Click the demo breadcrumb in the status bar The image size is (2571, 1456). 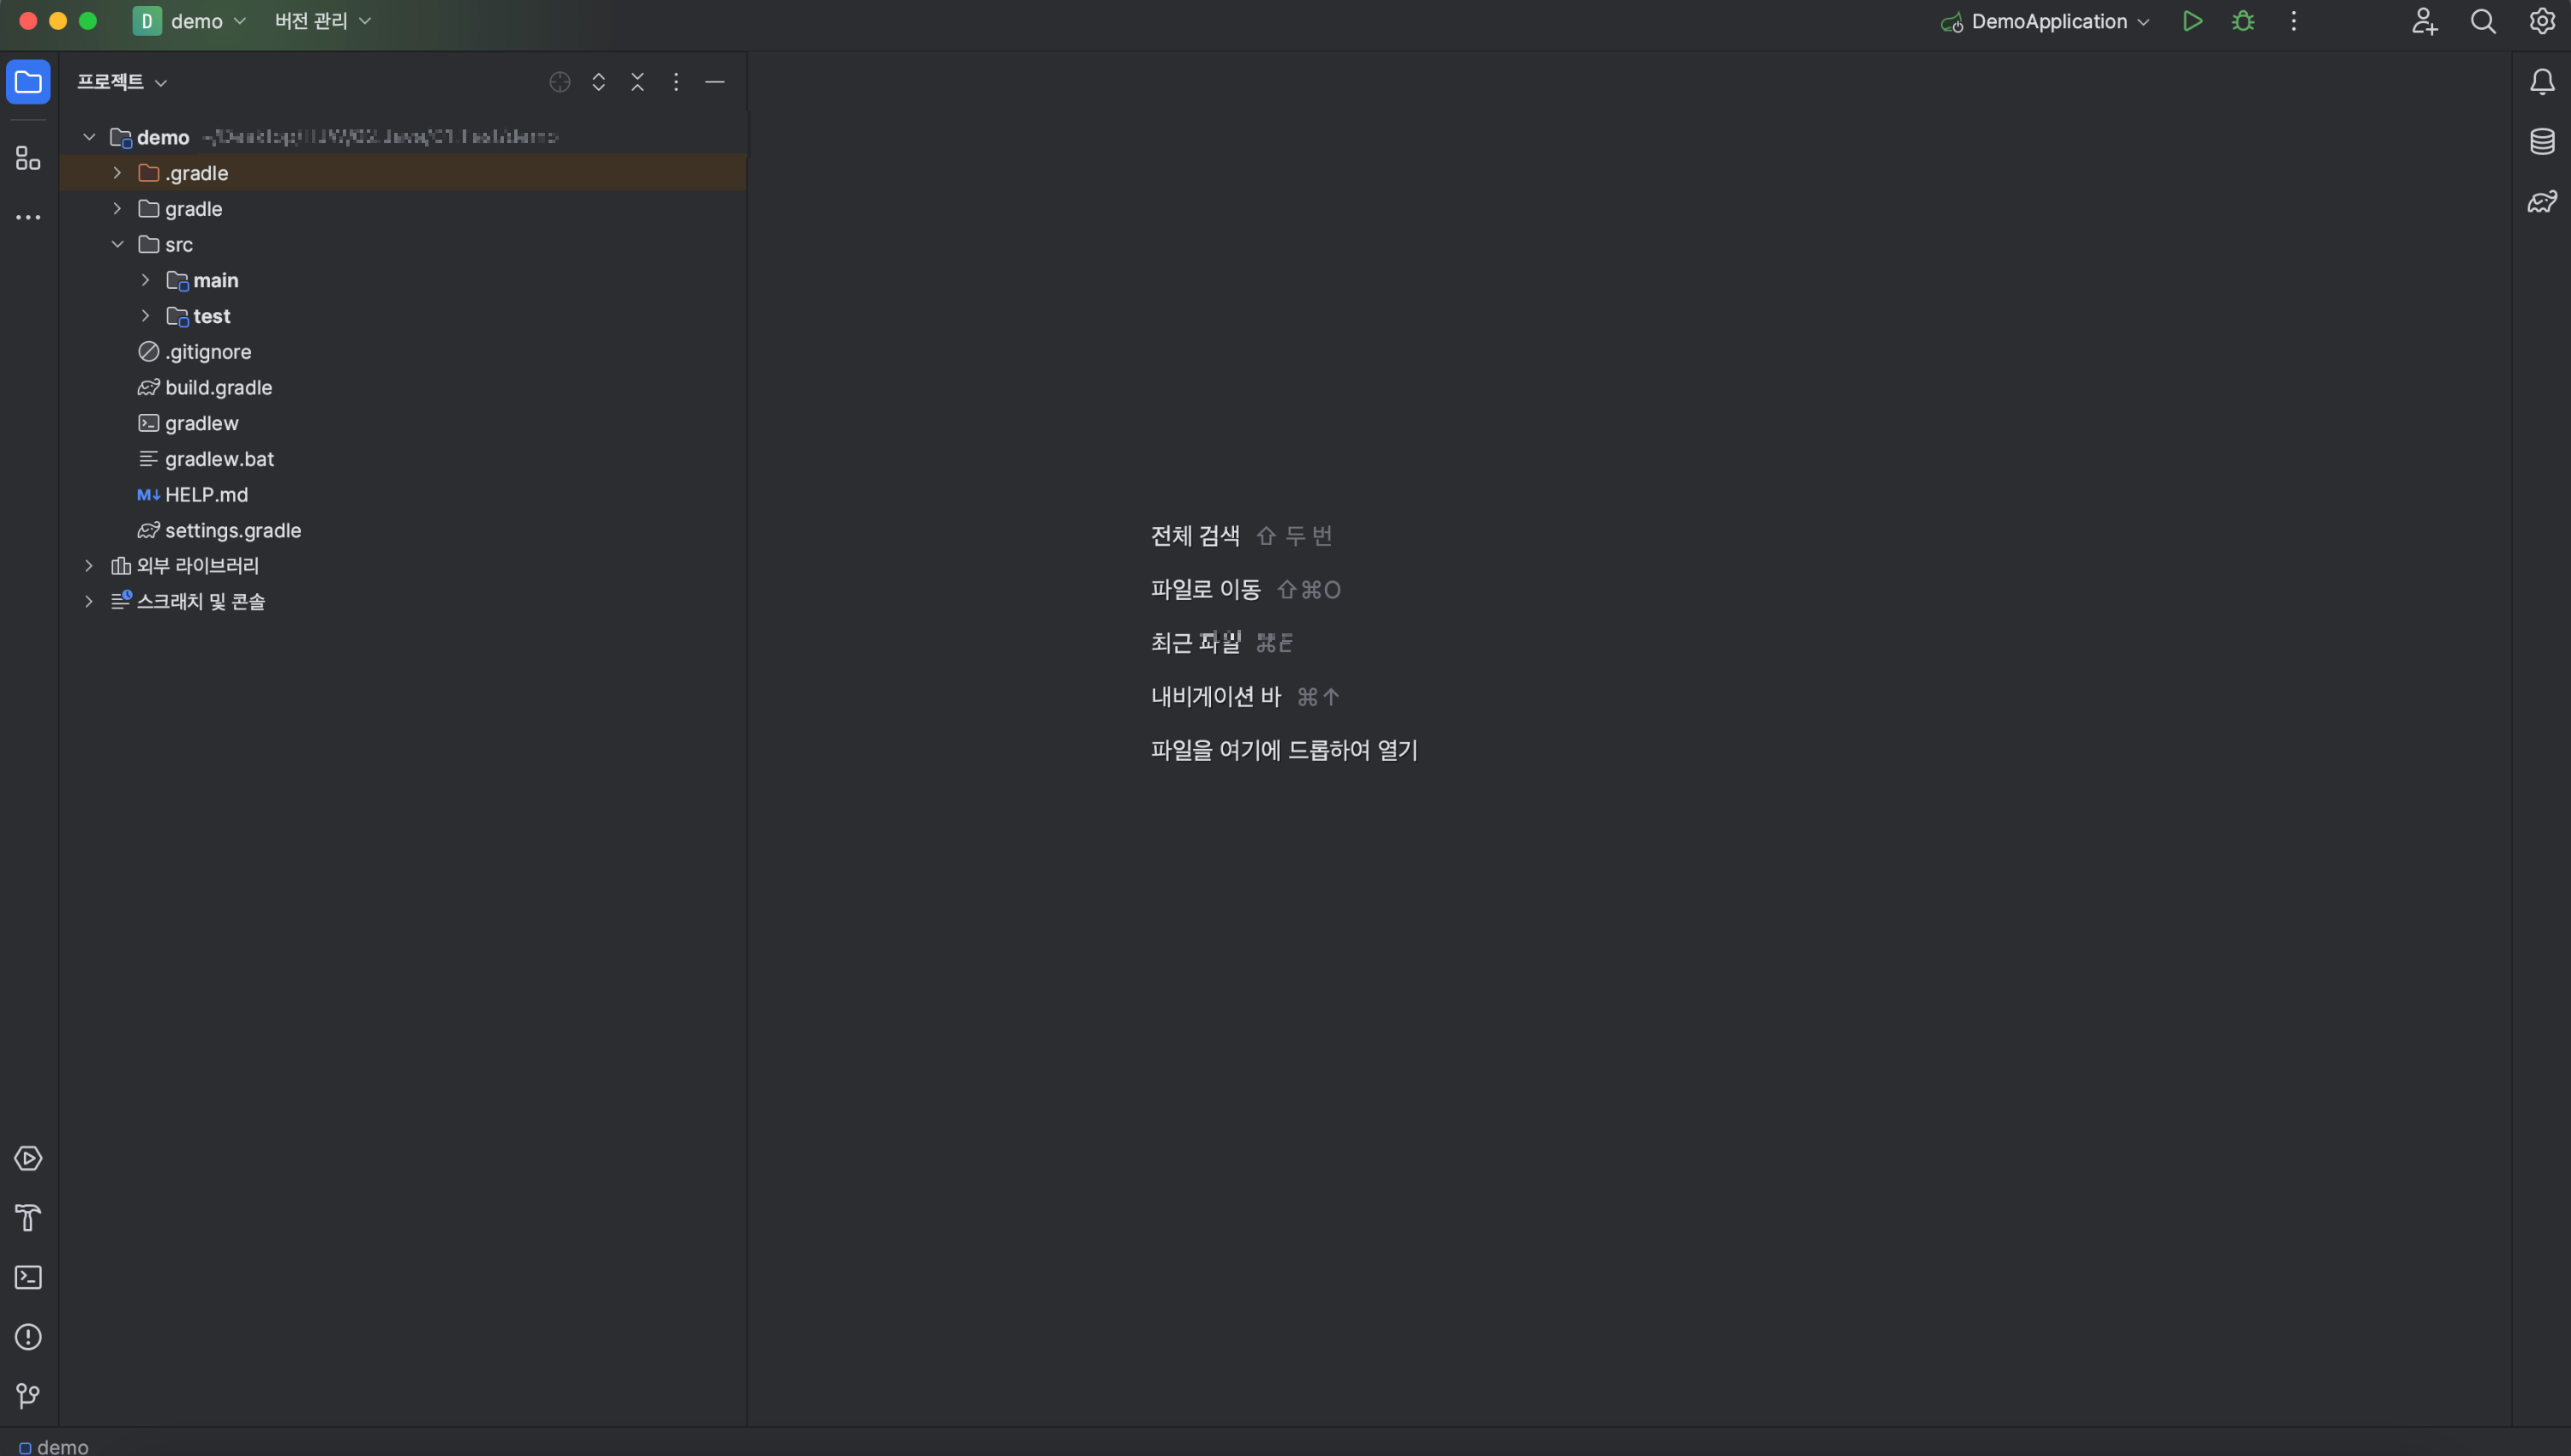tap(62, 1446)
